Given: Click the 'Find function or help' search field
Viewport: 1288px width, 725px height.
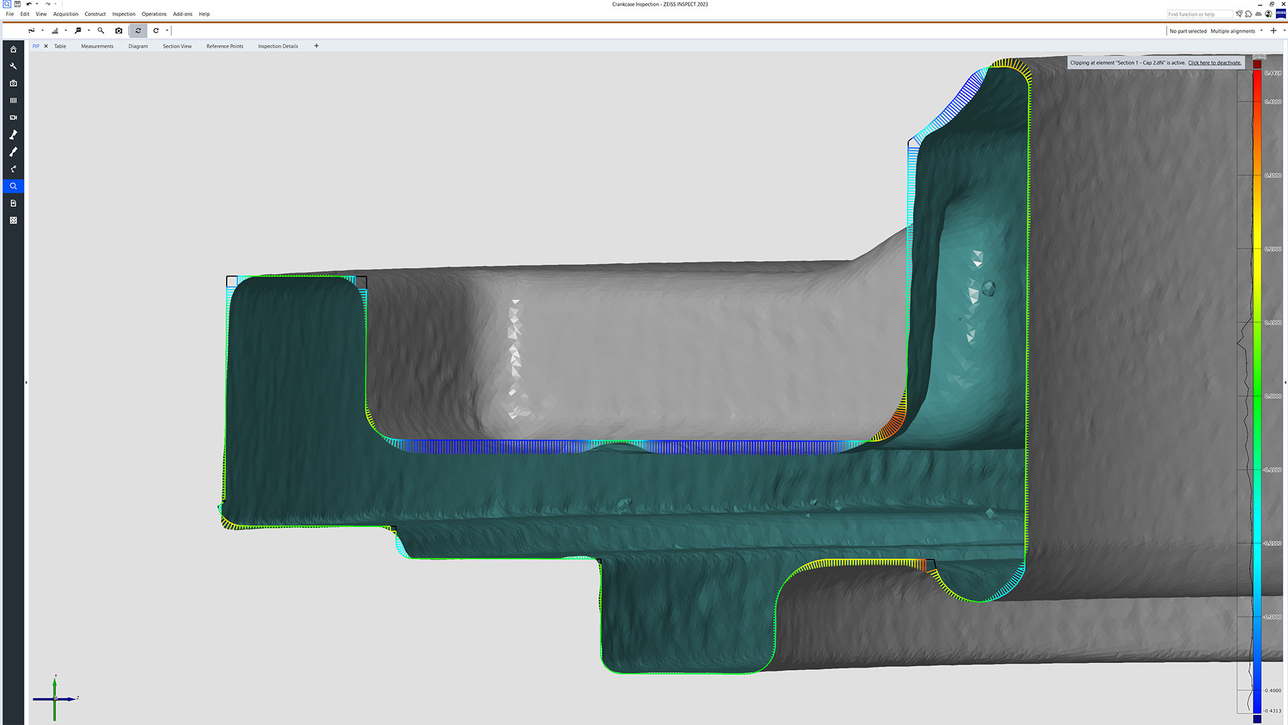Looking at the screenshot, I should pyautogui.click(x=1199, y=14).
